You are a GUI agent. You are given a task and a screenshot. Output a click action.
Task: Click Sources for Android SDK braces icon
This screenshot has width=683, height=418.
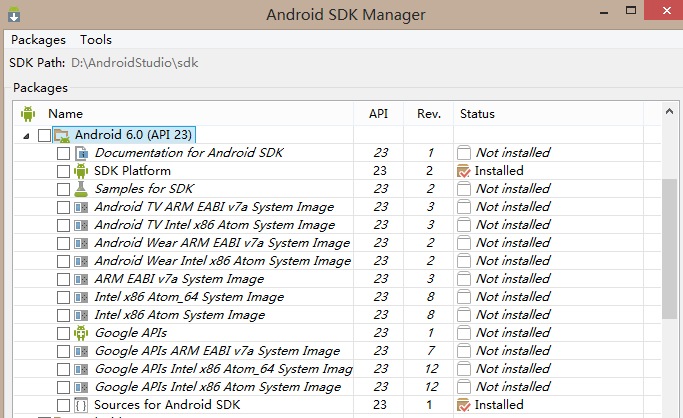pyautogui.click(x=81, y=405)
